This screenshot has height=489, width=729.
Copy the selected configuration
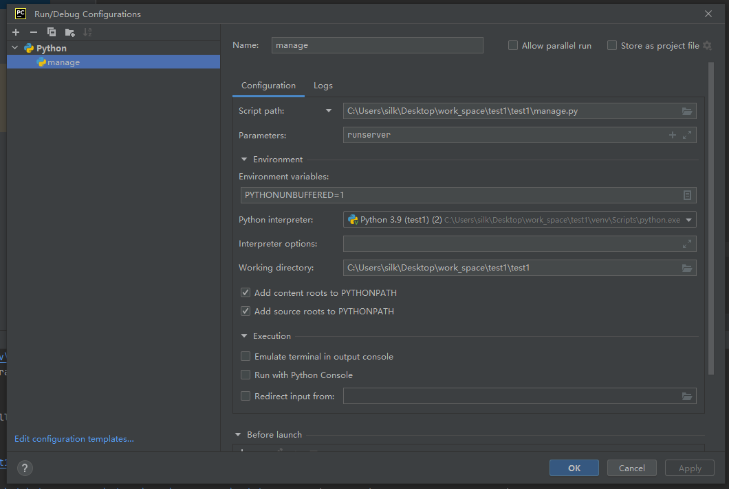[x=51, y=32]
